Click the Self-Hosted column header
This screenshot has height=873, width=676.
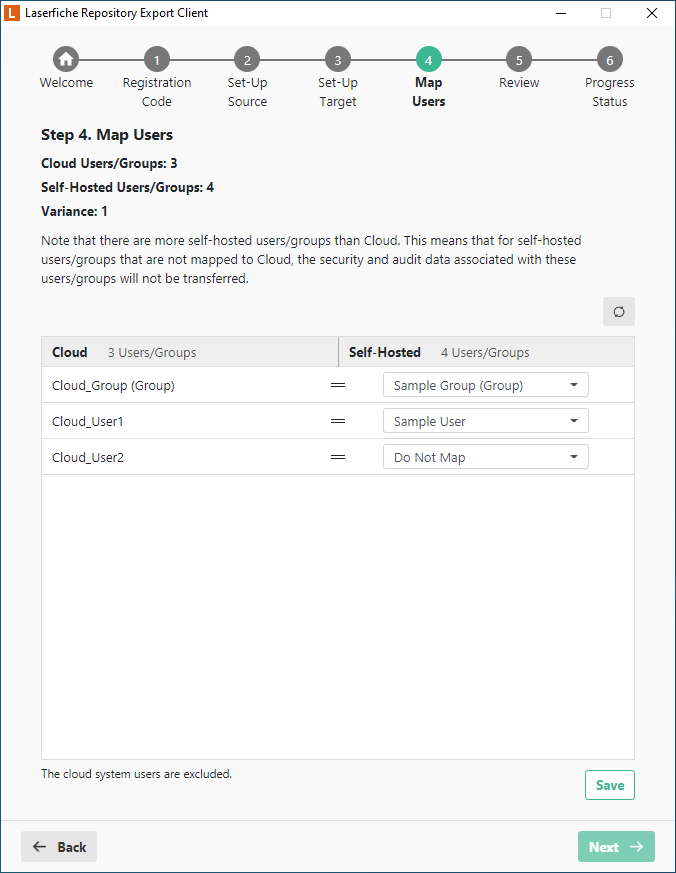coord(384,352)
